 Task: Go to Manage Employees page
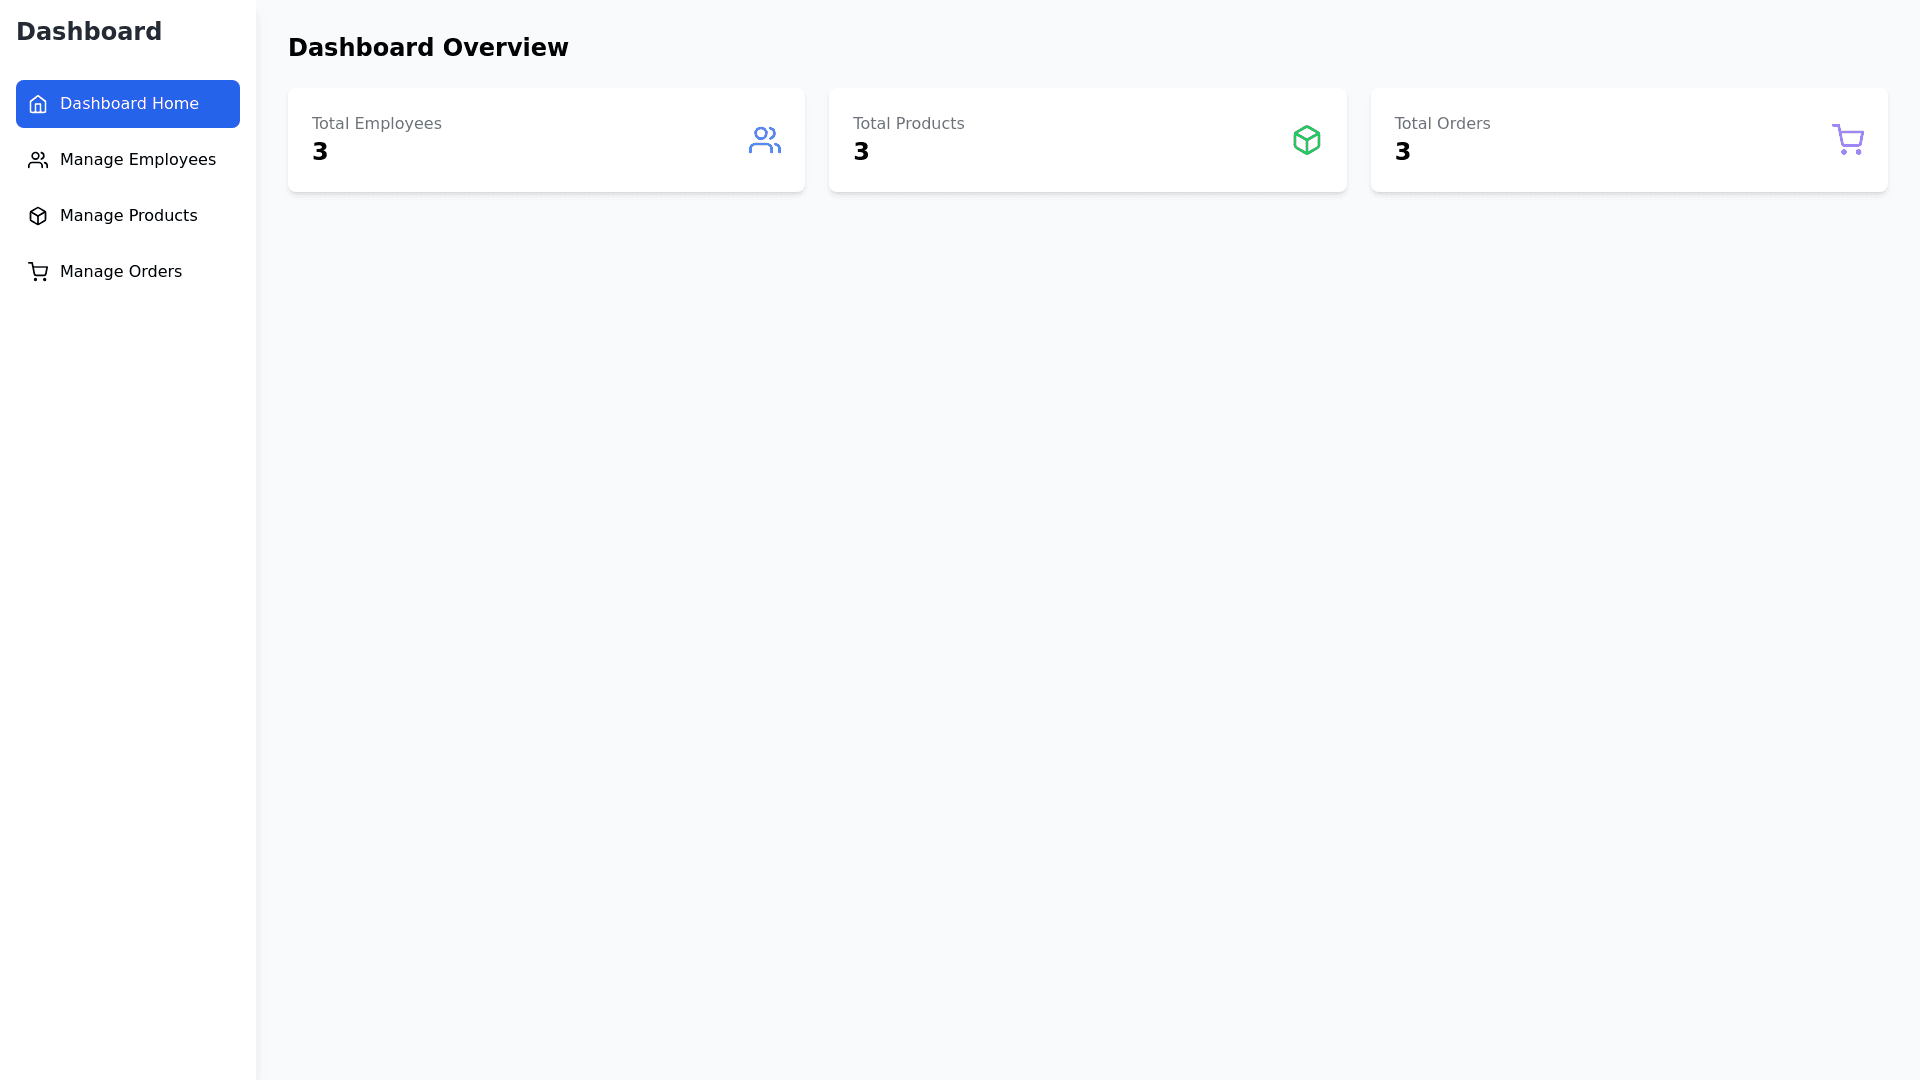(137, 160)
